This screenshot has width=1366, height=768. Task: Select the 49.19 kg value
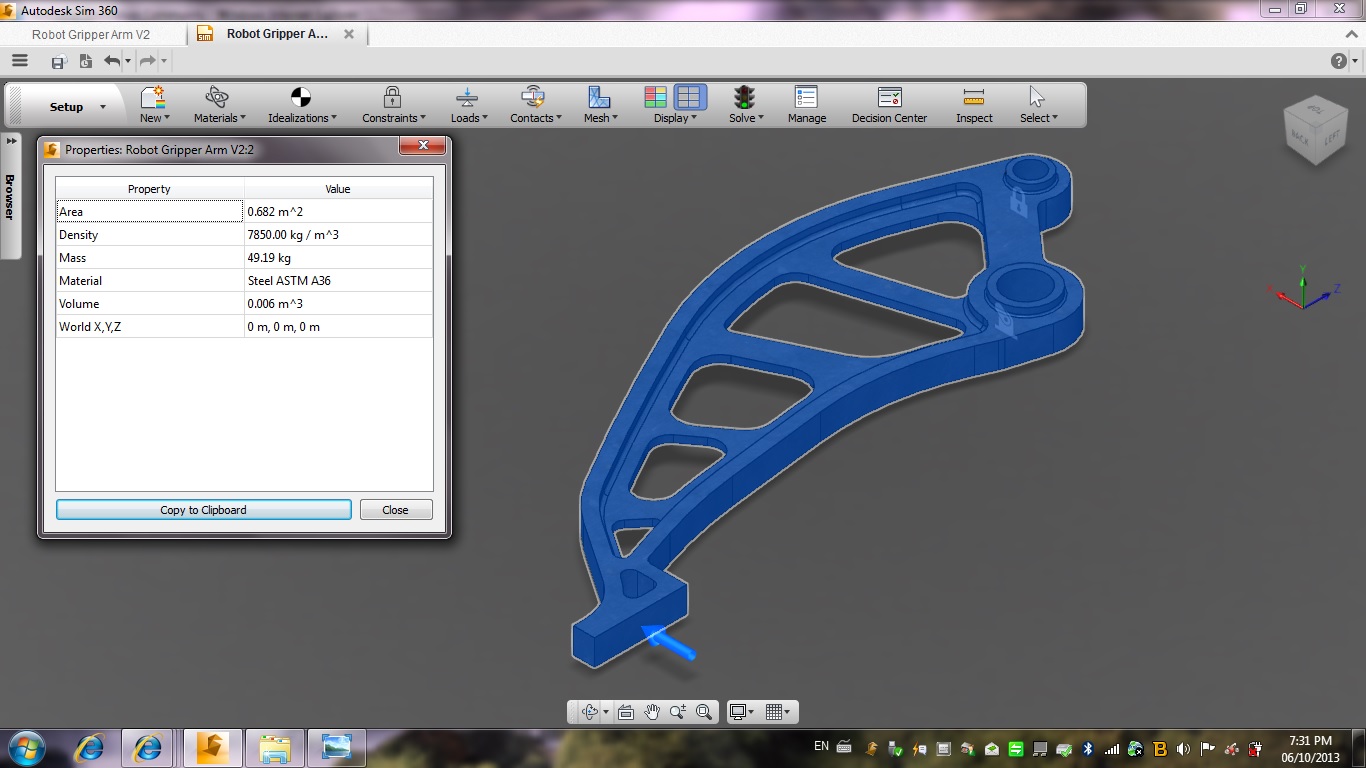[338, 258]
